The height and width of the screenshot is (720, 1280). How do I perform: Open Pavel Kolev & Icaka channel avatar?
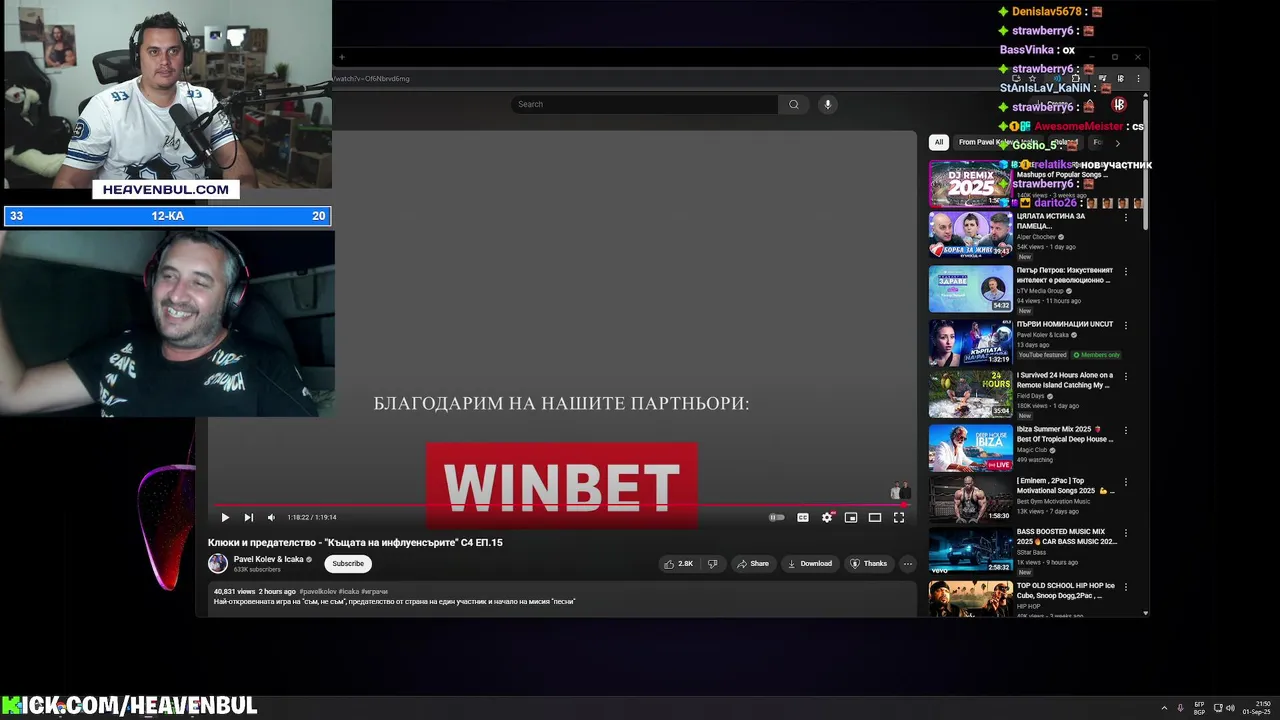[x=218, y=564]
